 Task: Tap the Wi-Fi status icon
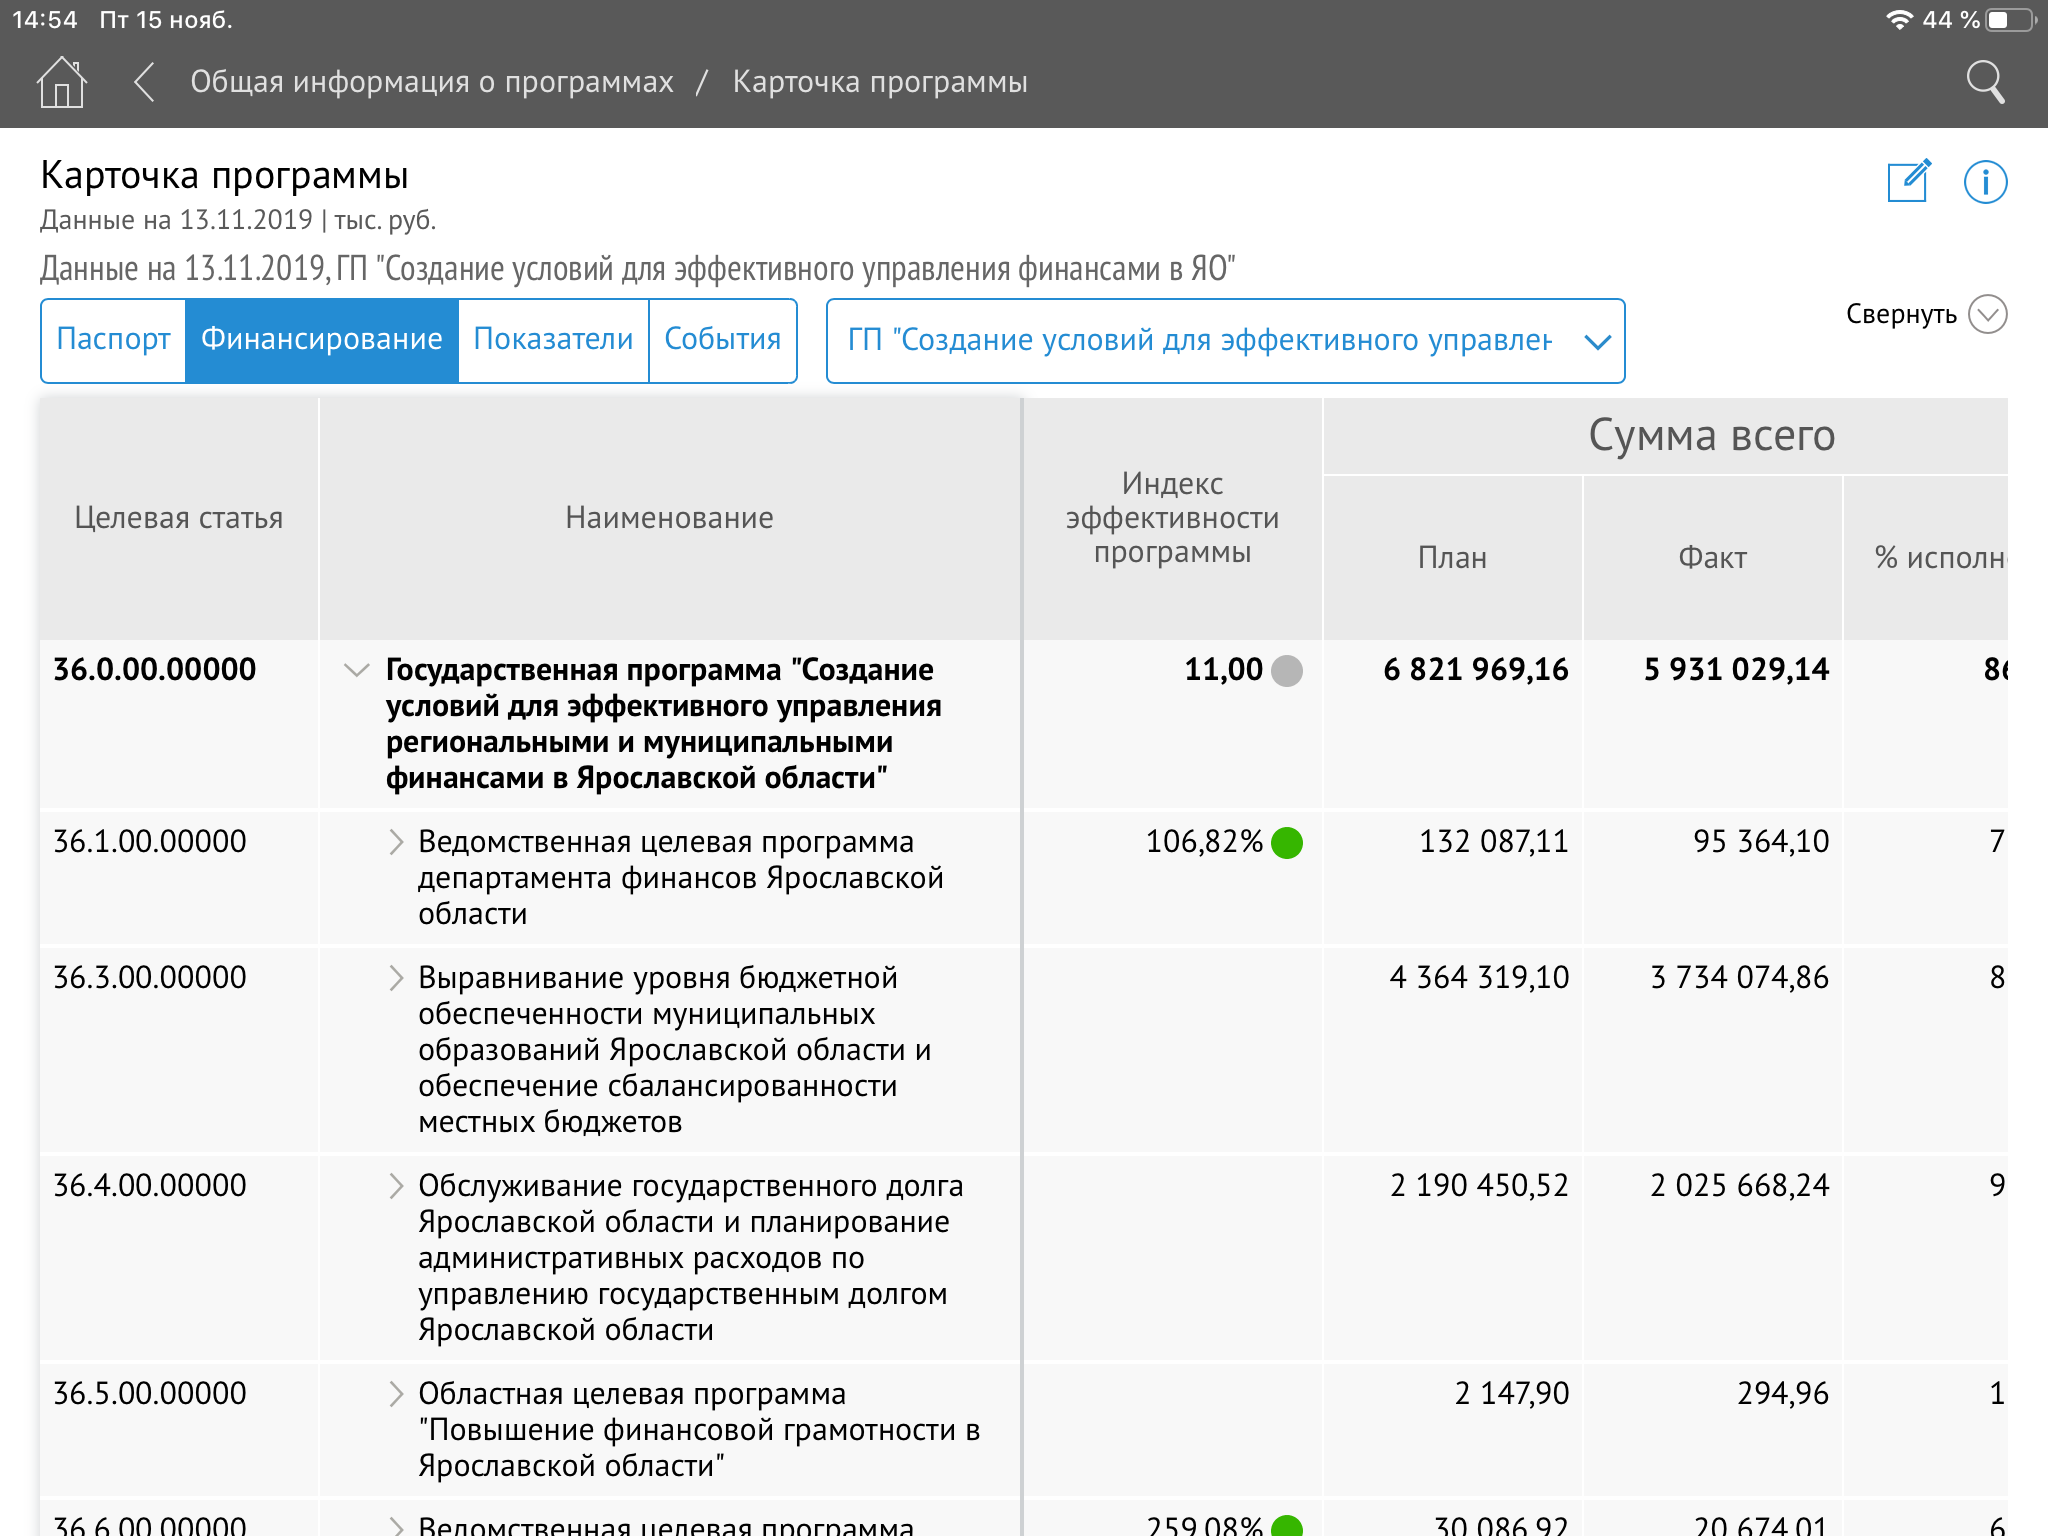point(1899,20)
